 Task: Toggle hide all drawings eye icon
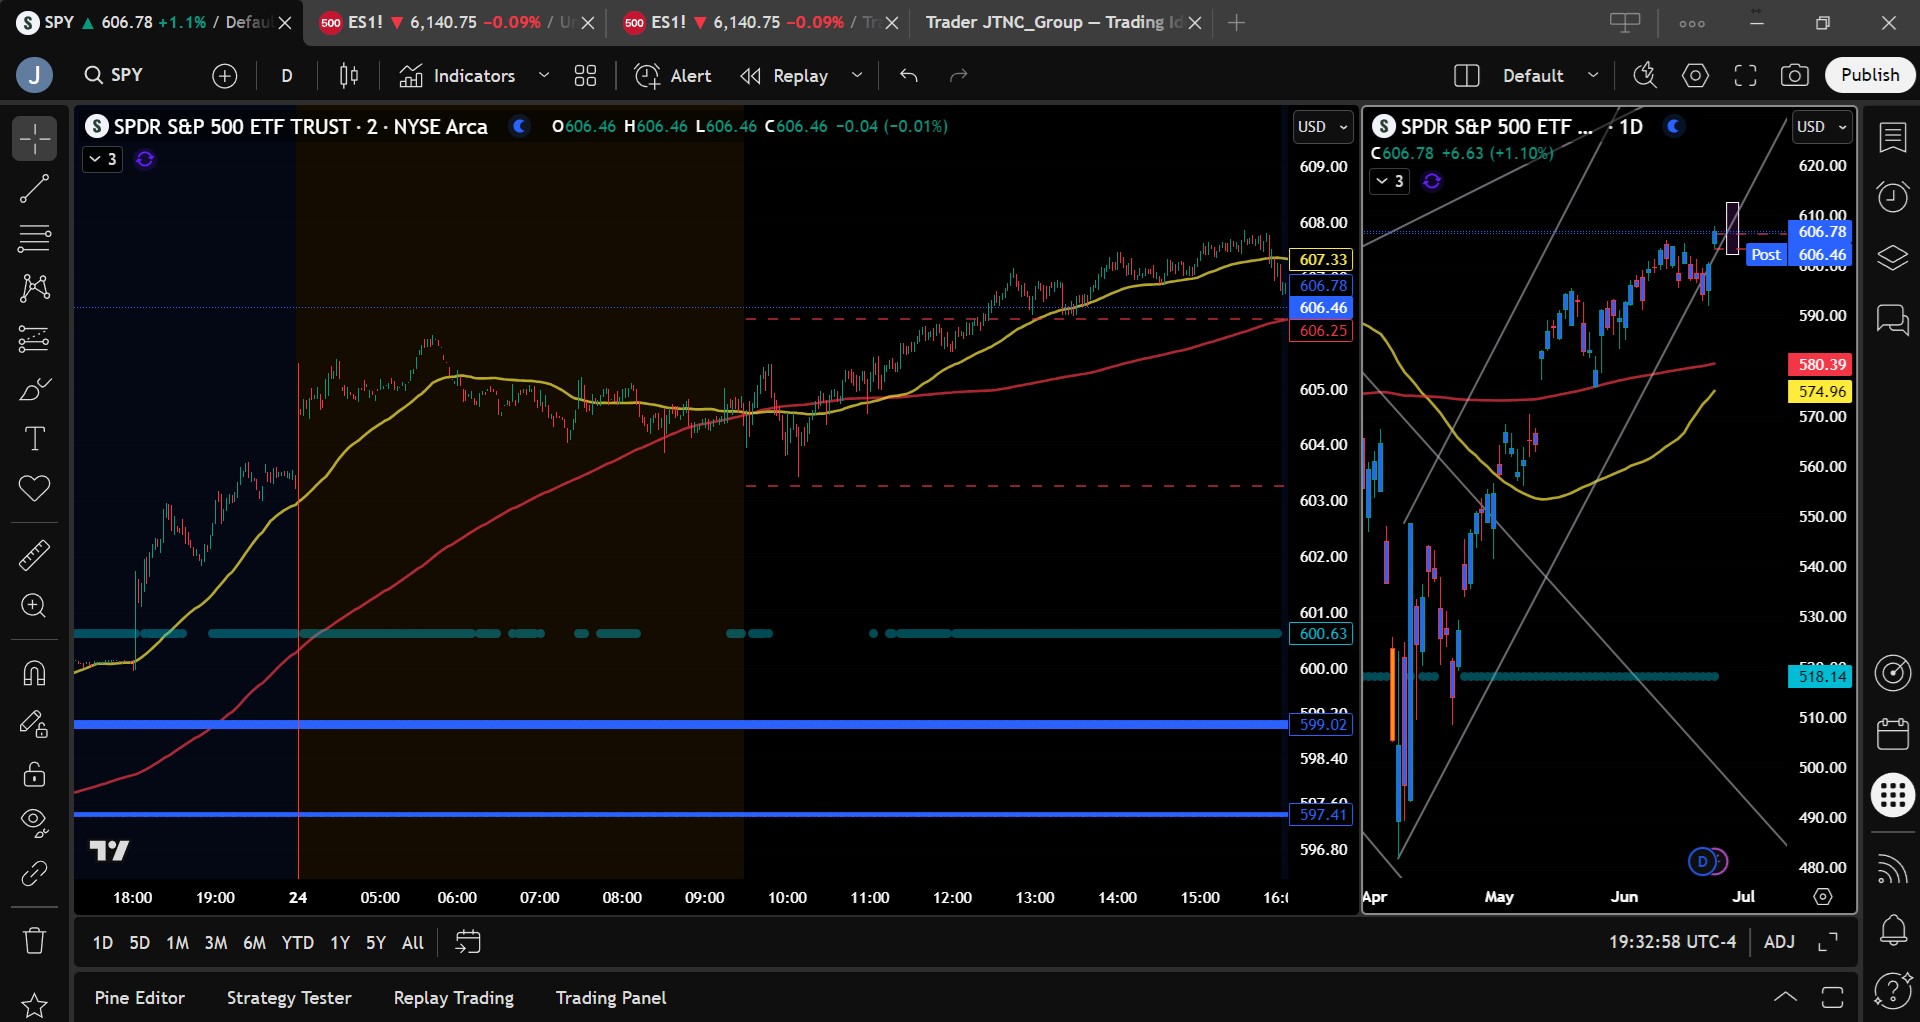pyautogui.click(x=34, y=823)
